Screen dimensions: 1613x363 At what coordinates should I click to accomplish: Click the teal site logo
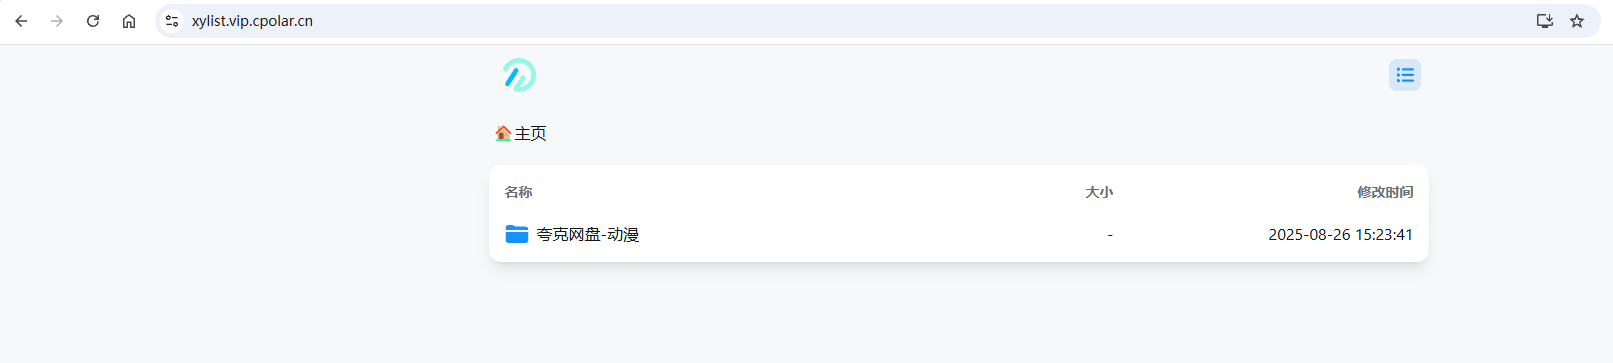tap(519, 75)
